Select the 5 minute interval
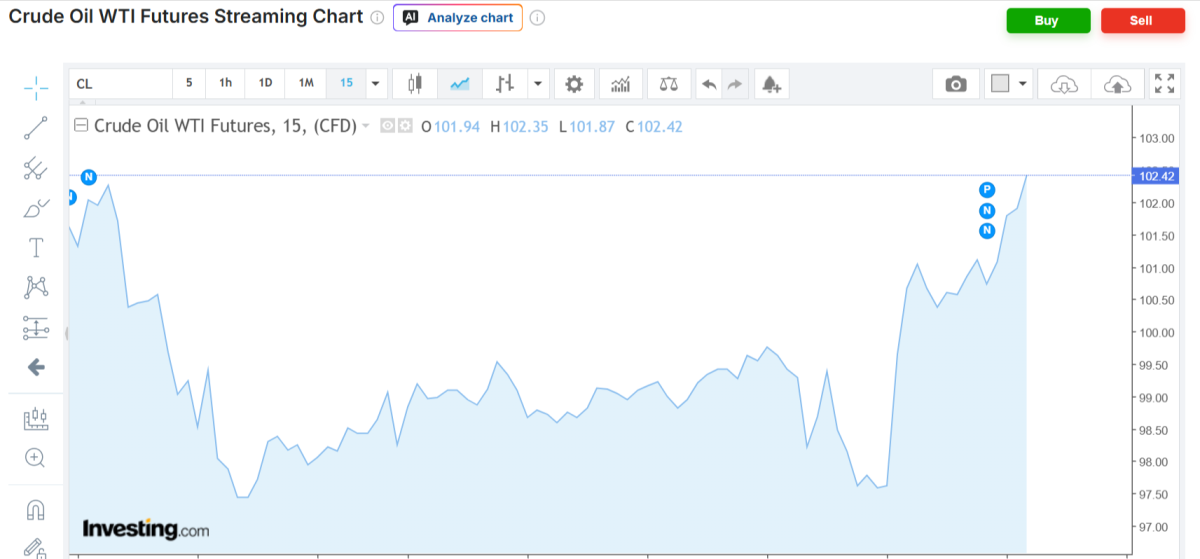The height and width of the screenshot is (559, 1200). point(189,83)
